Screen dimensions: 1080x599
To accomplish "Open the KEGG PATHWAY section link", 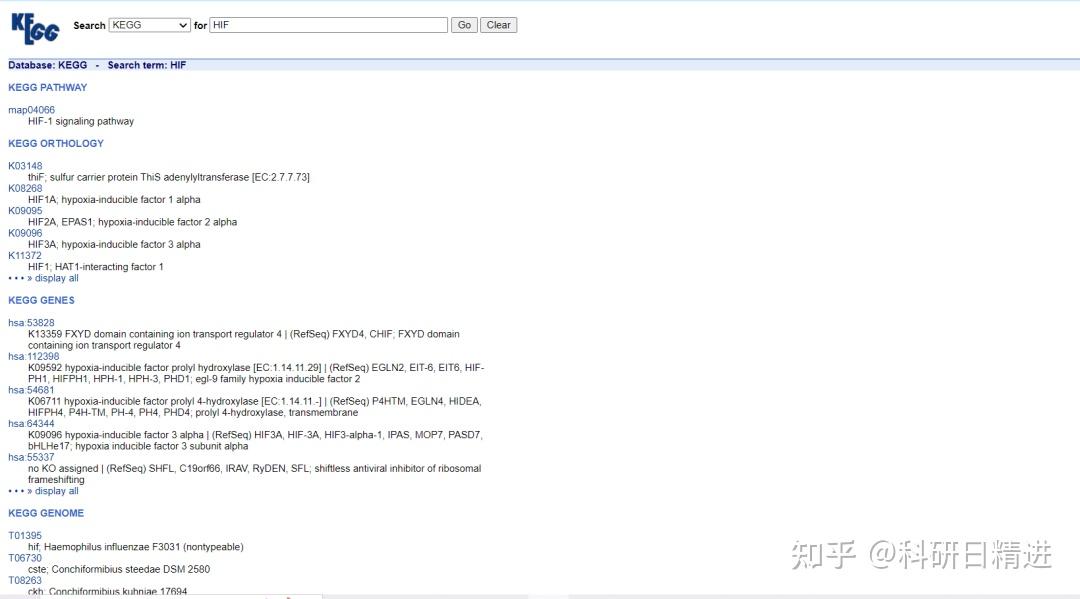I will pyautogui.click(x=48, y=87).
